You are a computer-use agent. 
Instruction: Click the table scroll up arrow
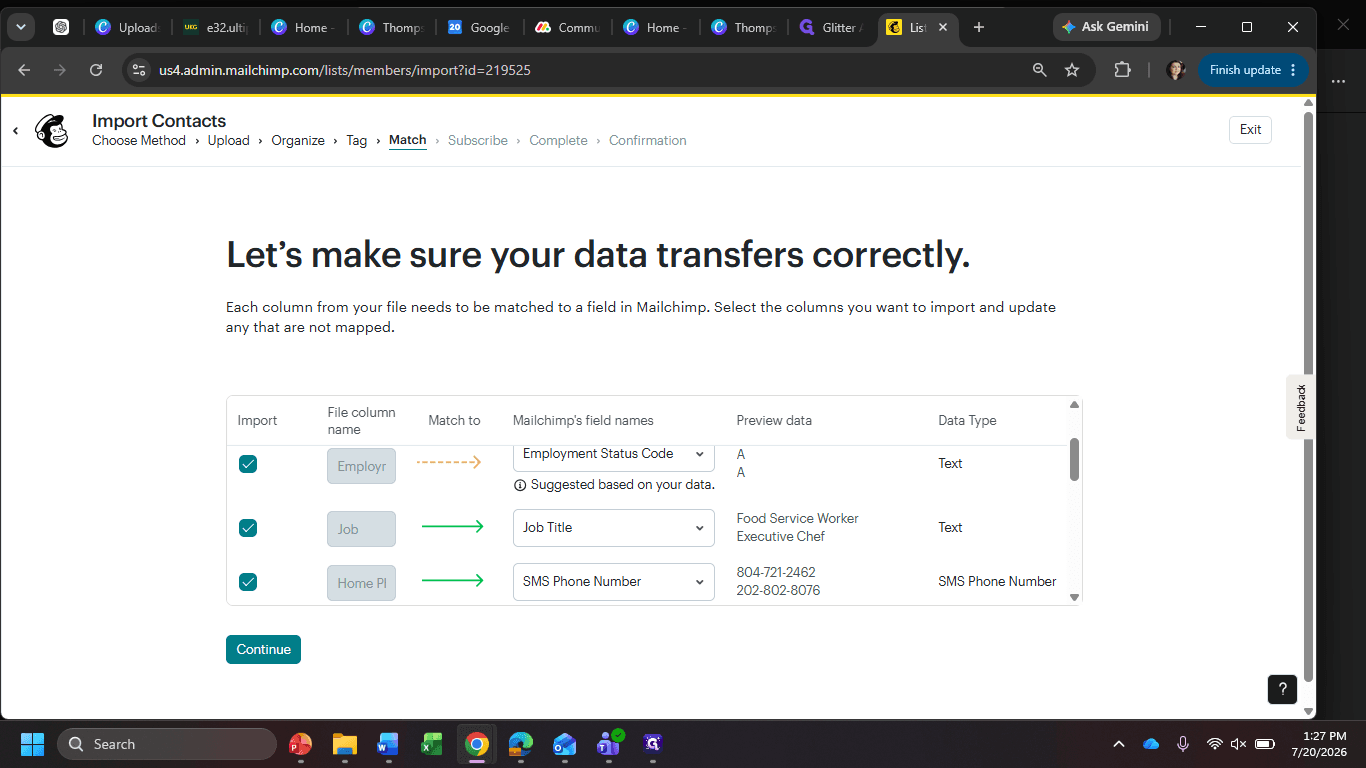(1074, 405)
